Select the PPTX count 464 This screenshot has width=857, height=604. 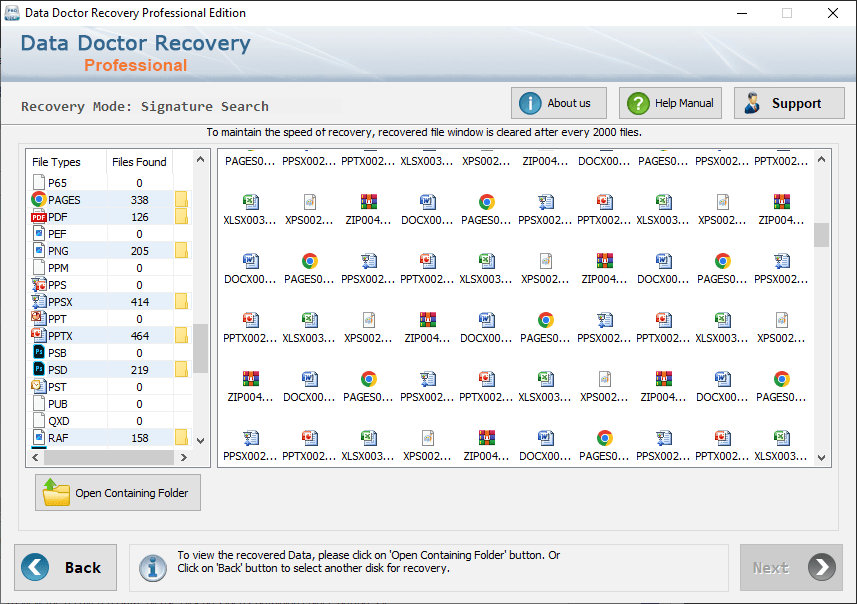click(x=139, y=336)
